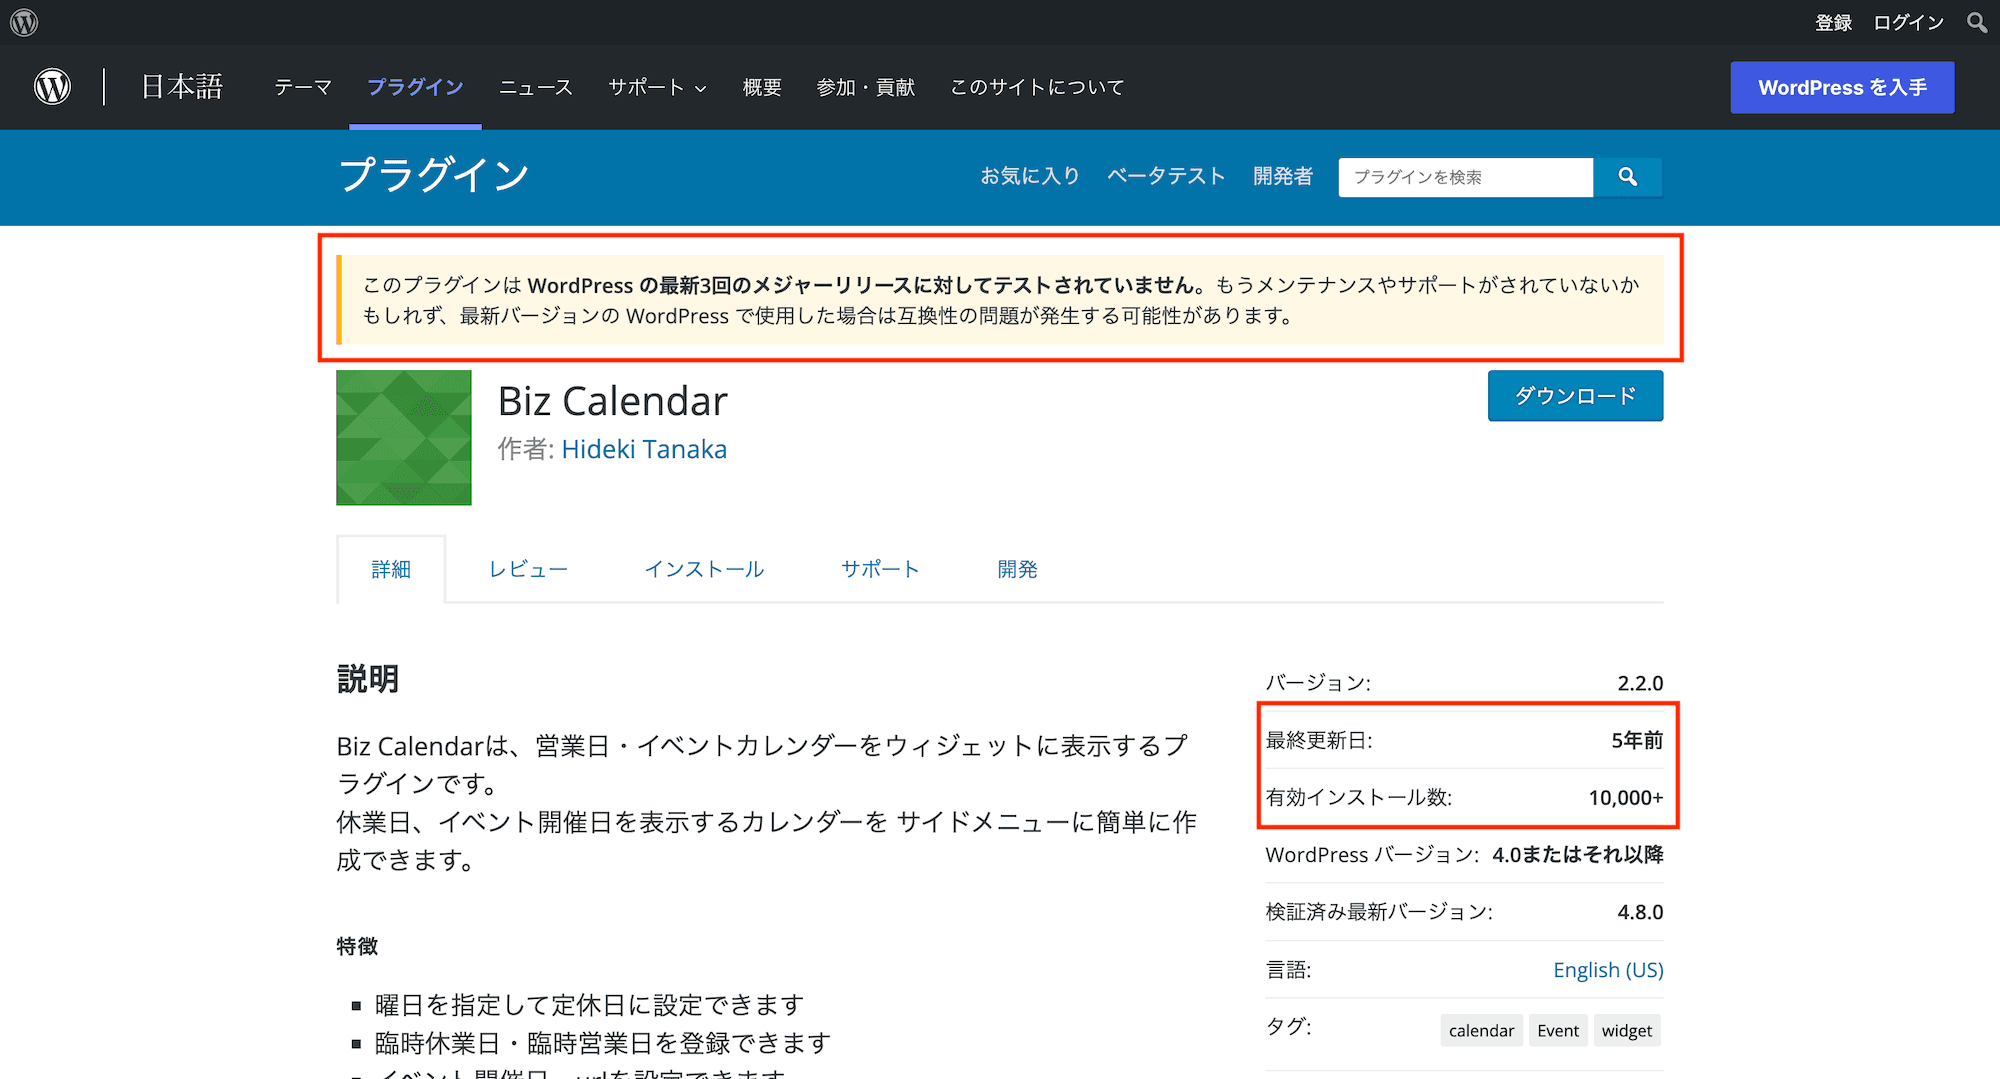Open author link Hideki Tanaka
The image size is (2000, 1079).
[644, 449]
